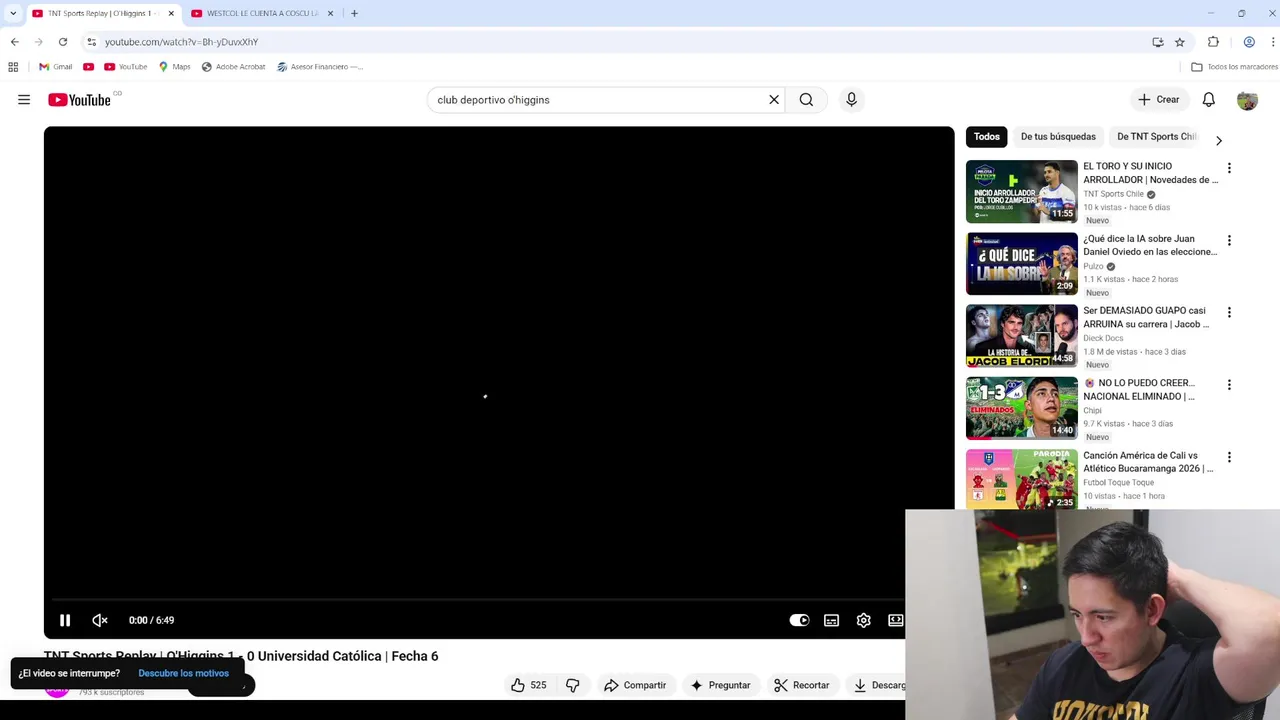Image resolution: width=1280 pixels, height=720 pixels.
Task: Toggle autoplay switch in player
Action: point(799,620)
